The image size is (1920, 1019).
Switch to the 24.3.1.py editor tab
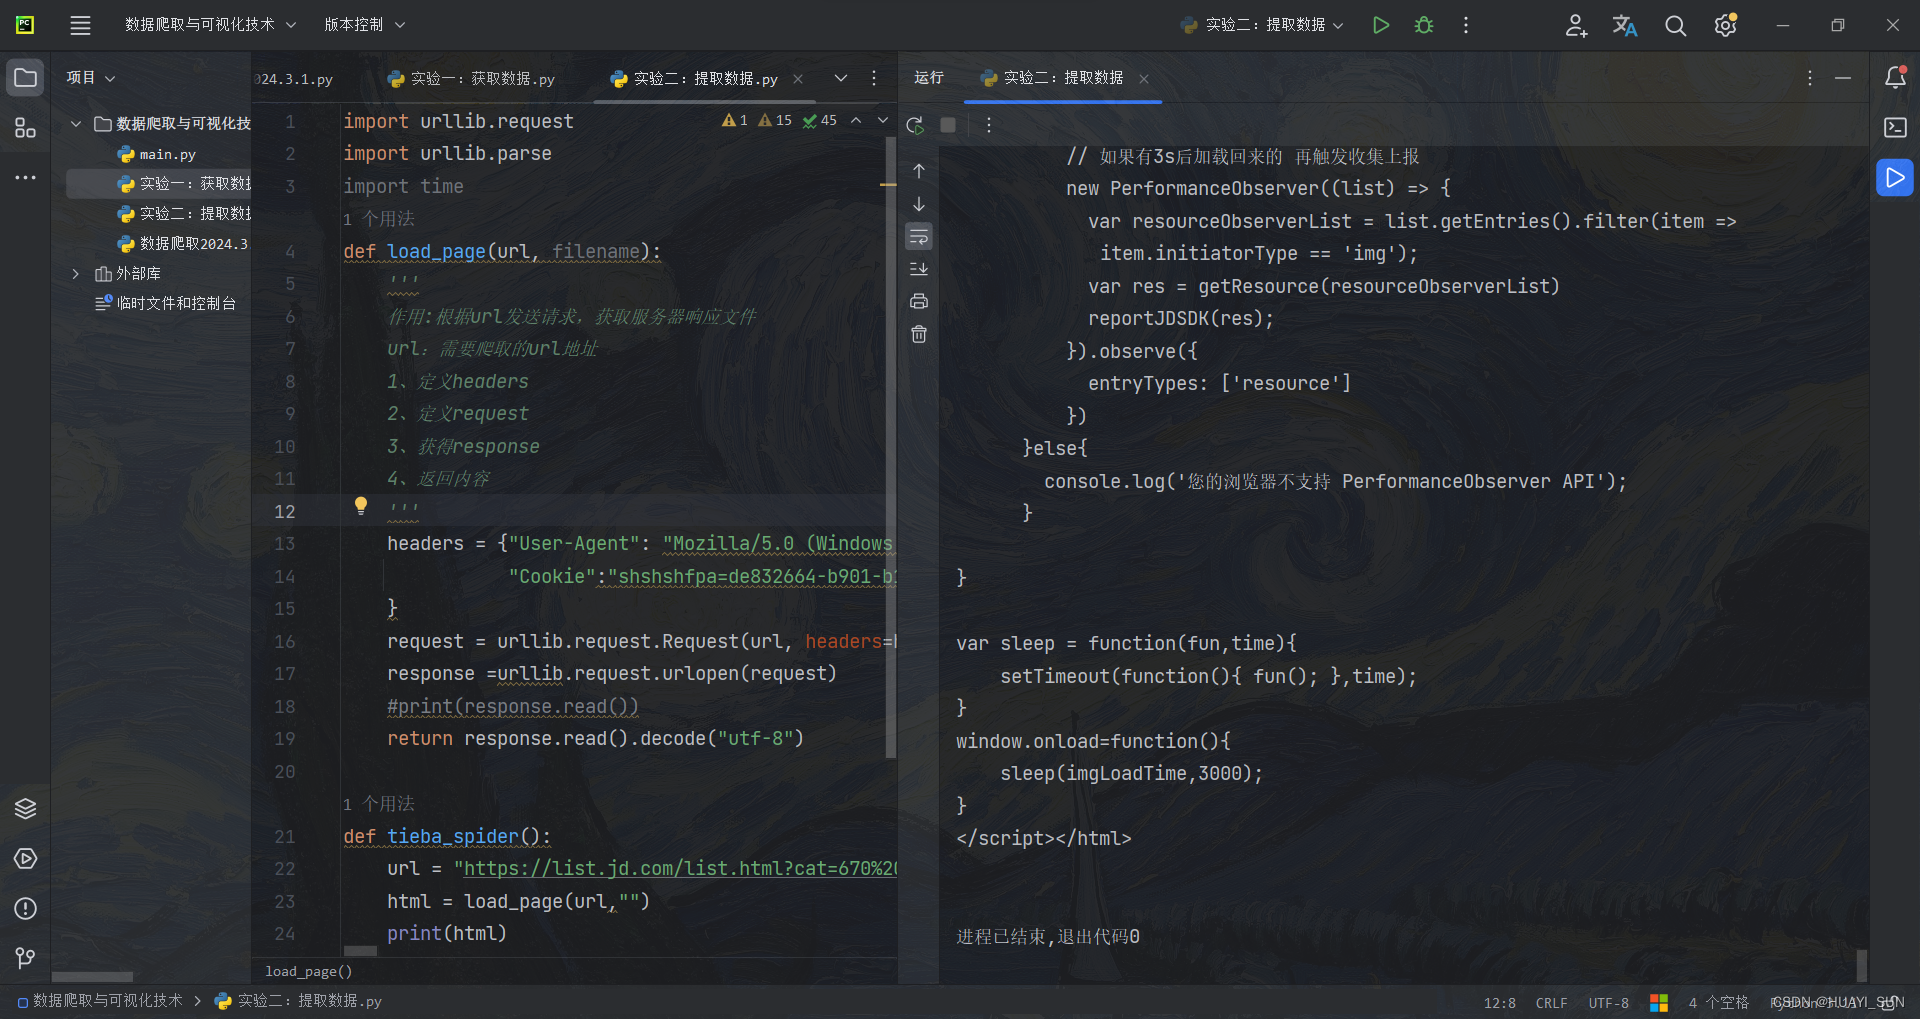click(x=295, y=79)
